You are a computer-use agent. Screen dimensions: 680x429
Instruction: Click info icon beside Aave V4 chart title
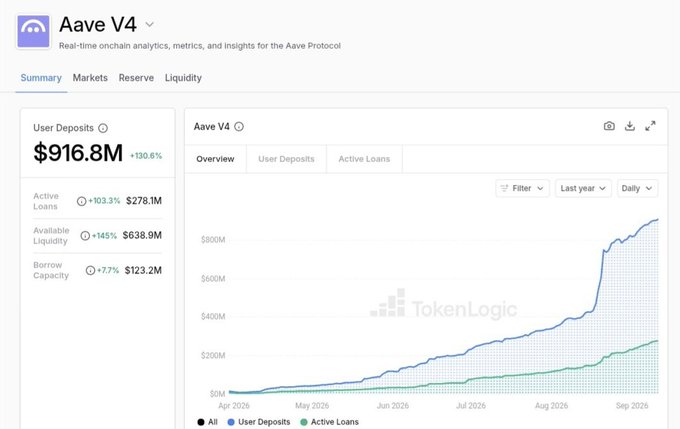click(x=239, y=127)
